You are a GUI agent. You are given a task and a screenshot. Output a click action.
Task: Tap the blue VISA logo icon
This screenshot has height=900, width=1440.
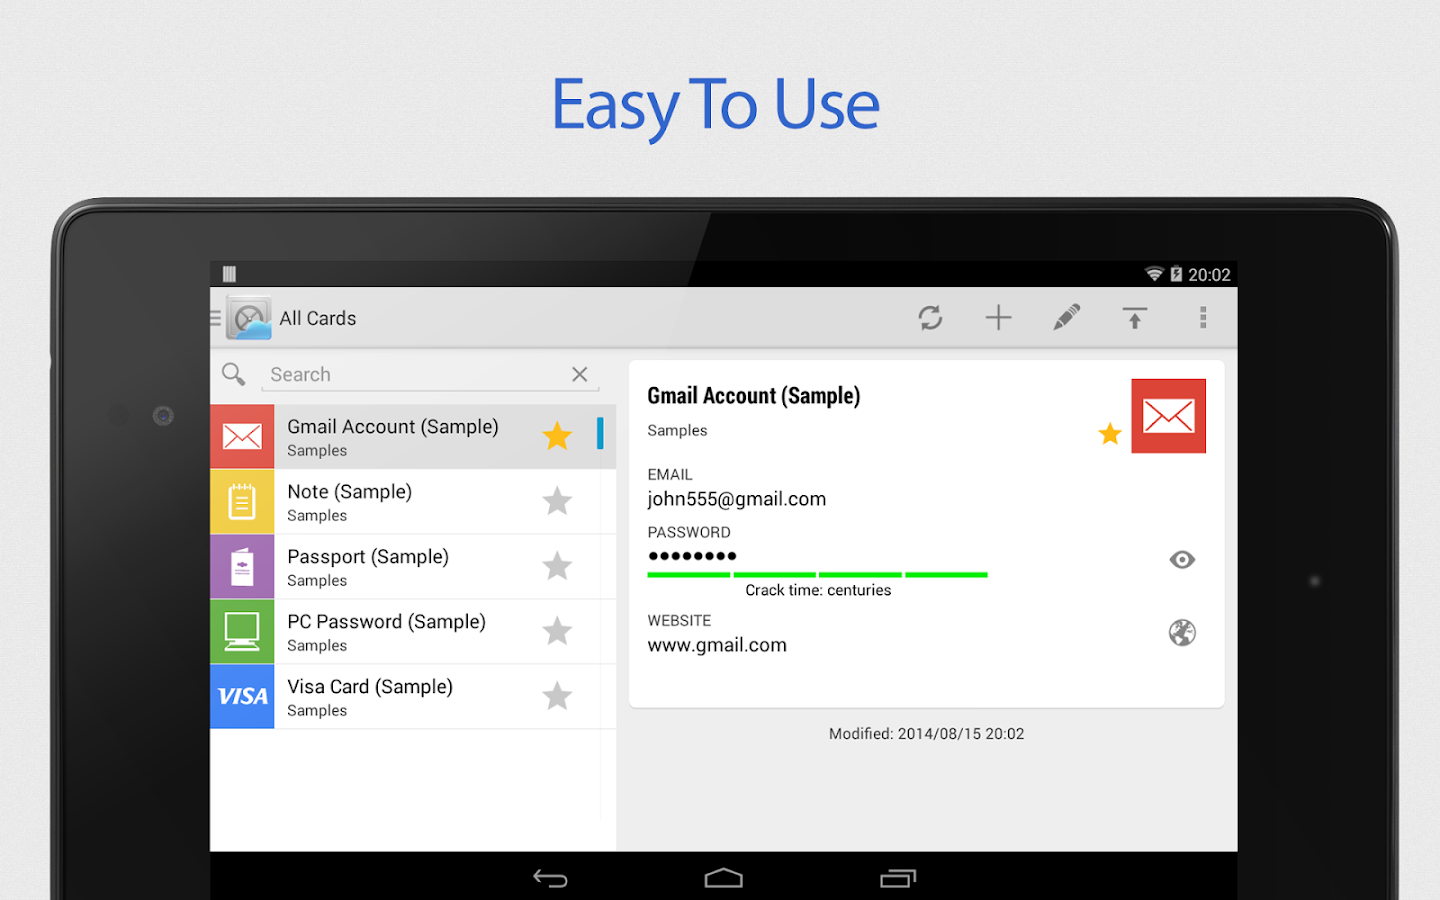click(242, 697)
